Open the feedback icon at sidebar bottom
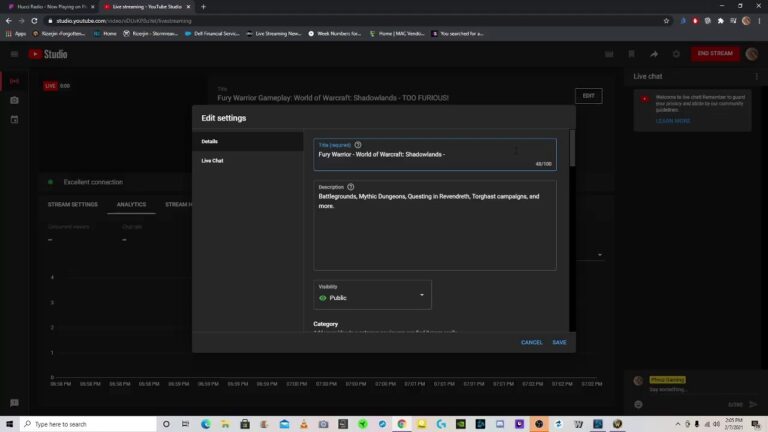768x432 pixels. tap(14, 403)
